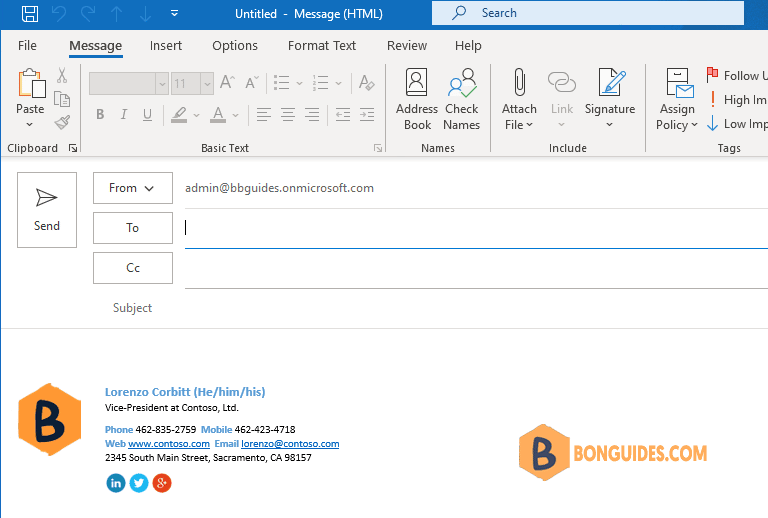The width and height of the screenshot is (768, 518).
Task: Apply the font color
Action: [x=218, y=115]
